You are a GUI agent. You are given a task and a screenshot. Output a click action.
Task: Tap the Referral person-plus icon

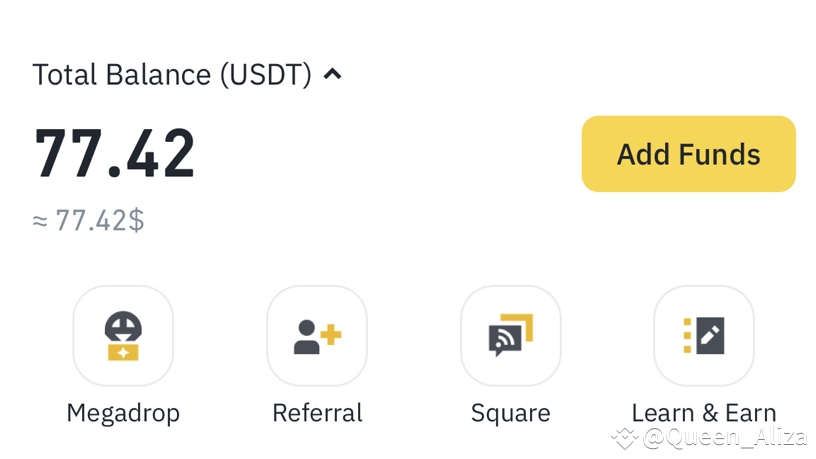click(x=317, y=336)
